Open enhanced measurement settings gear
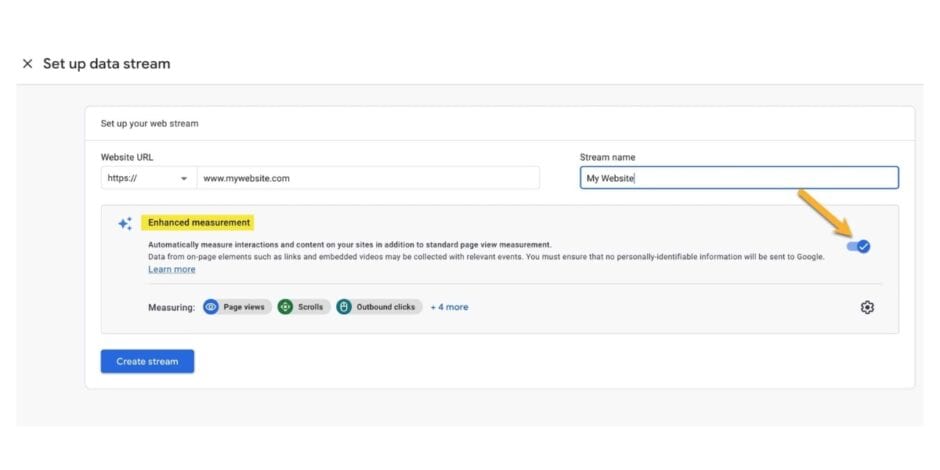 867,307
